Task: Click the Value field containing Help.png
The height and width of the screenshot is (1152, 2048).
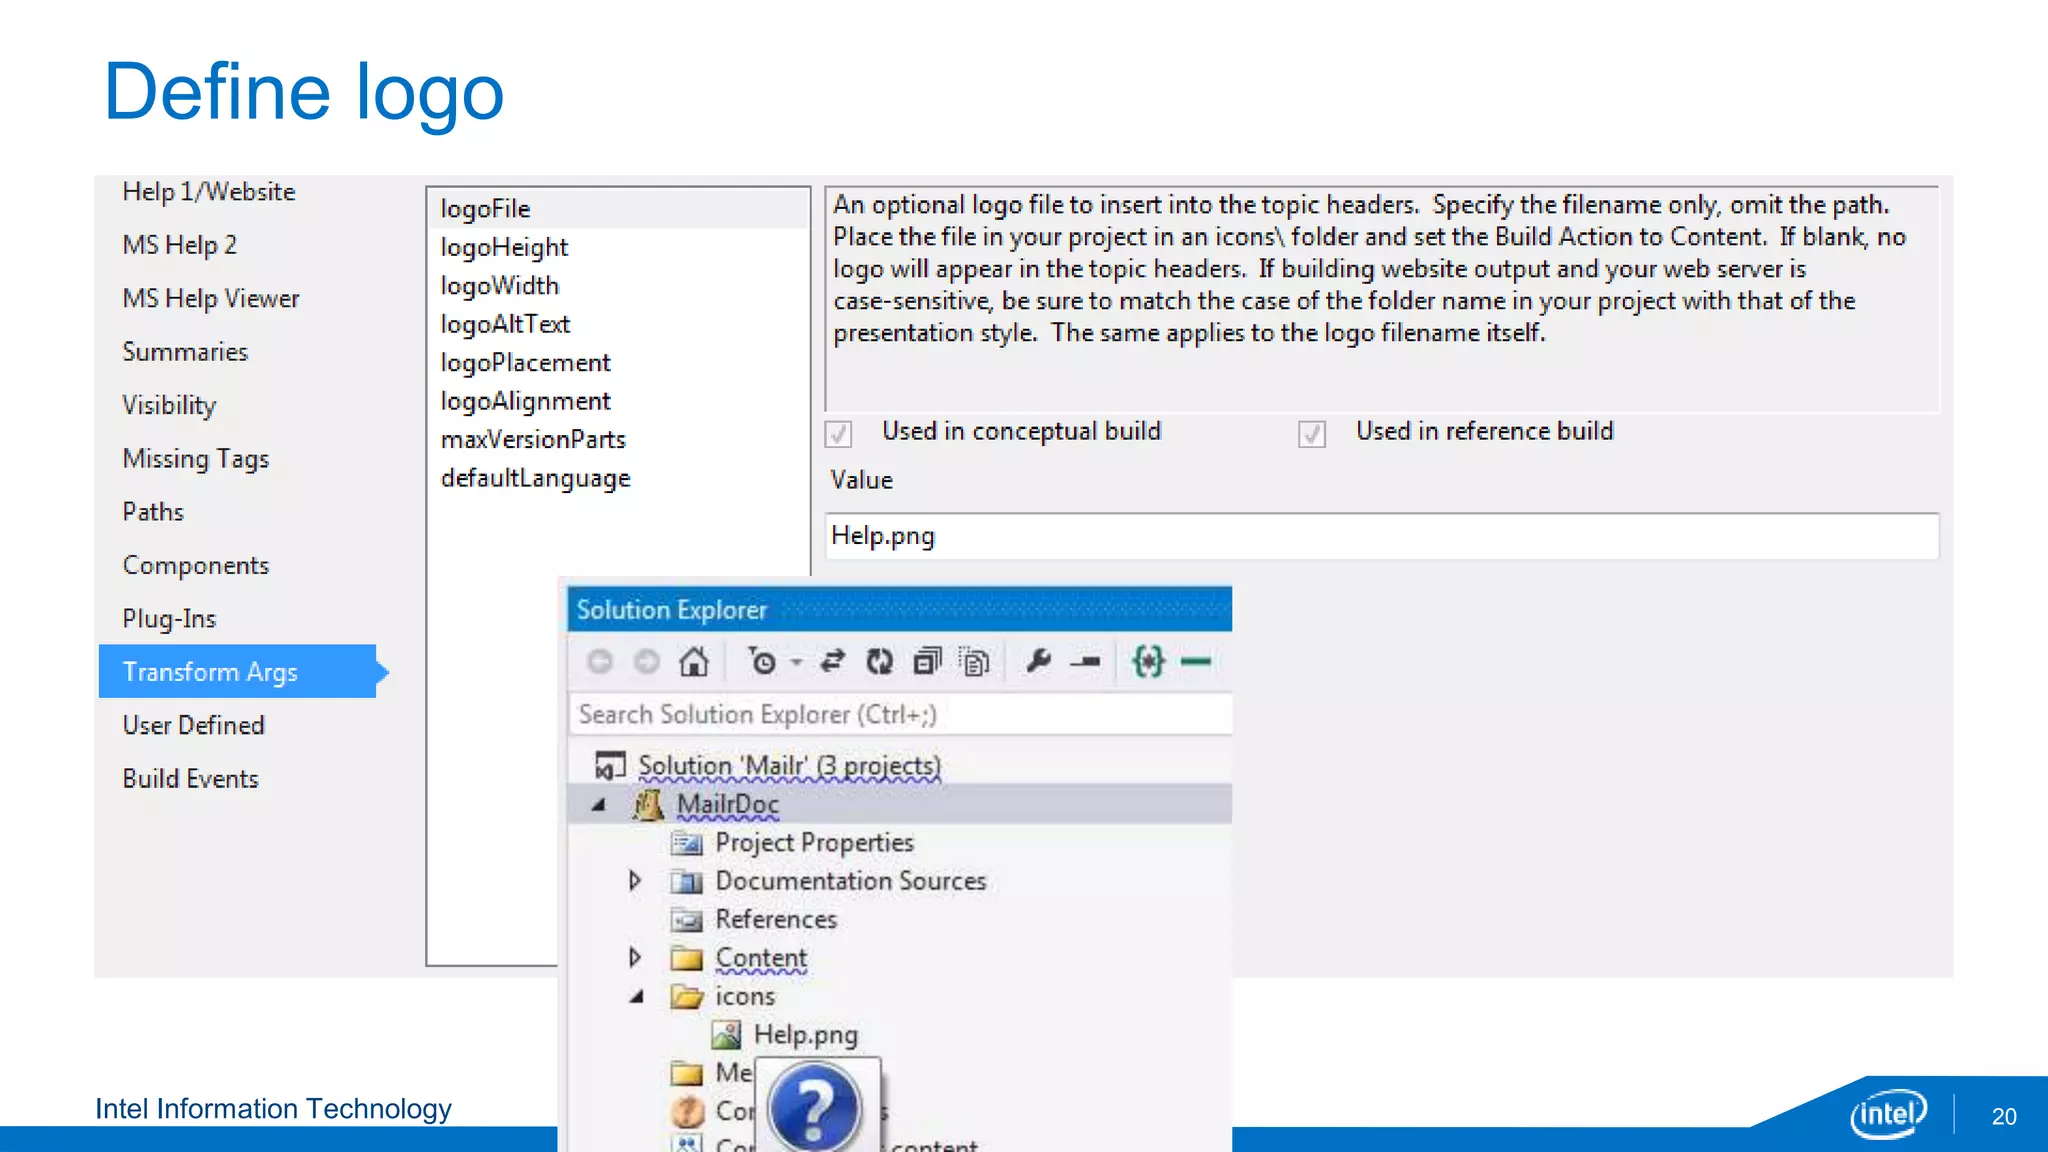Action: coord(1380,537)
